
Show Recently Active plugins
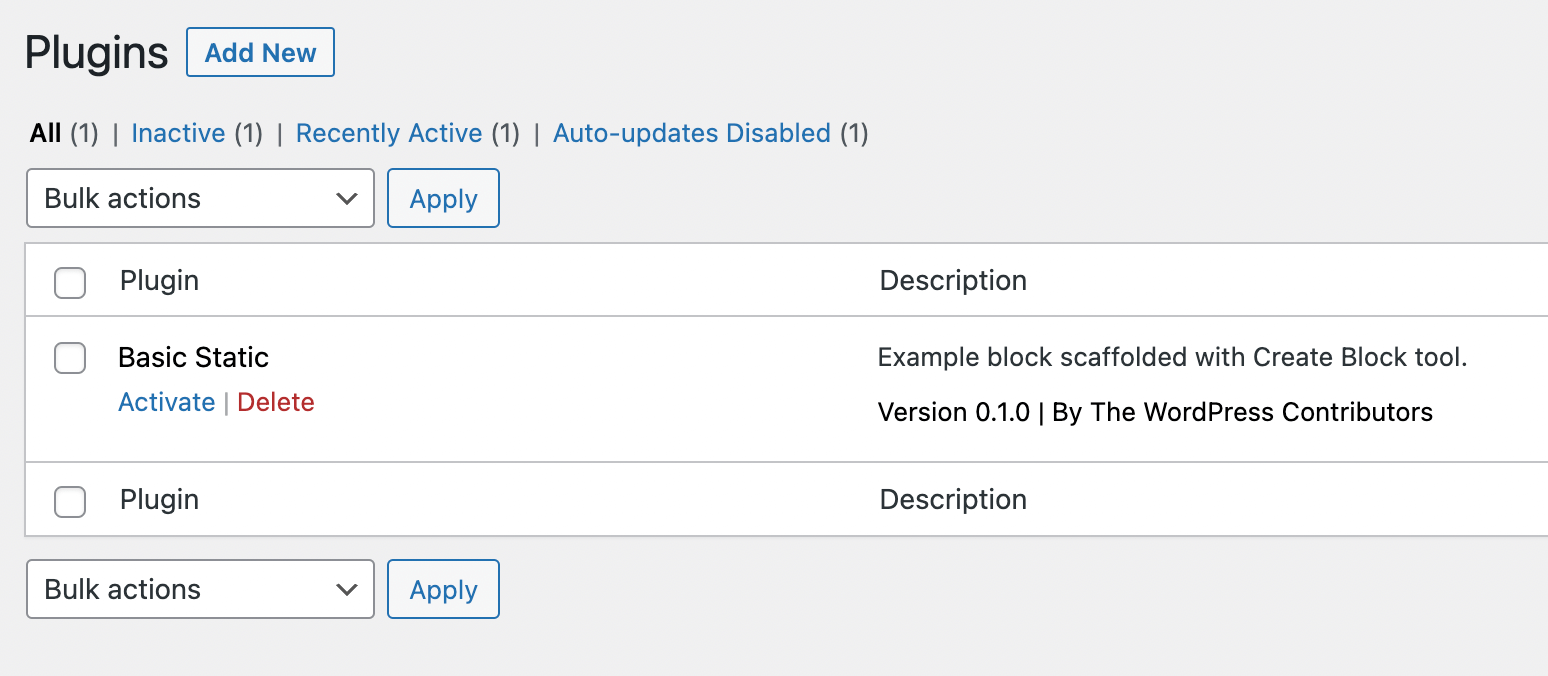coord(389,133)
